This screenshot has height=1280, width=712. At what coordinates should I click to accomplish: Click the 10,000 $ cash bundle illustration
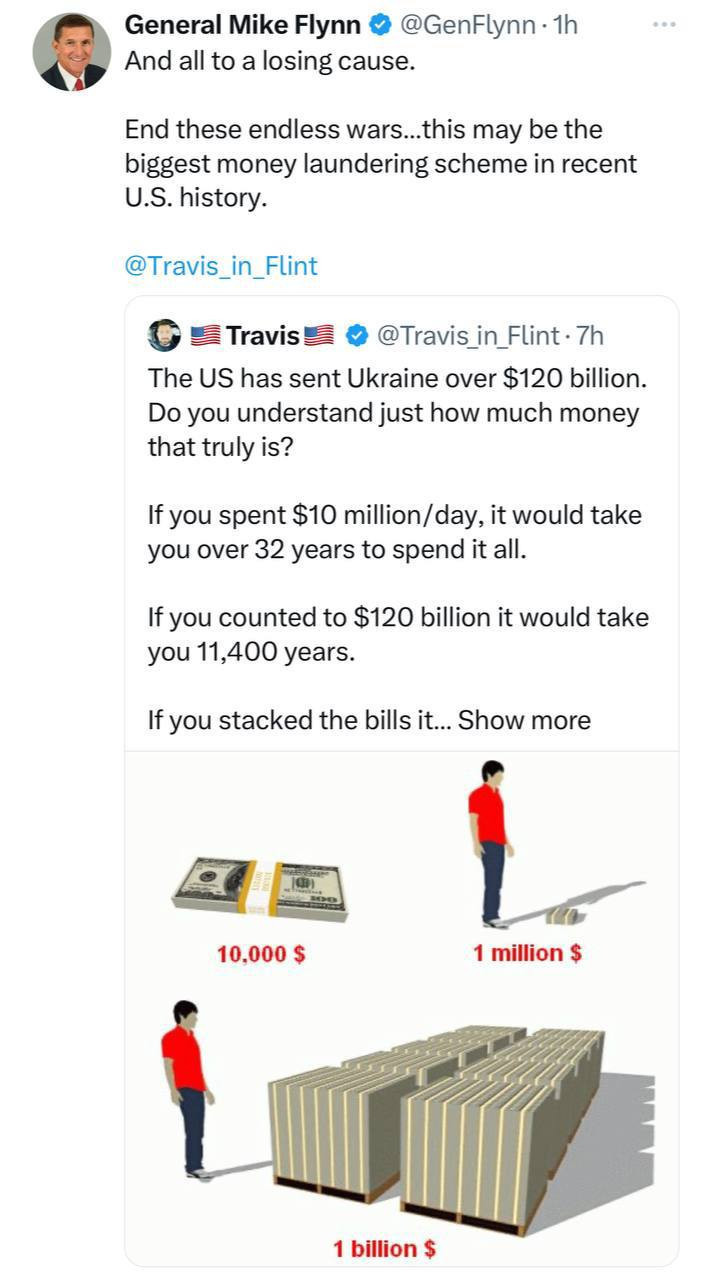(x=260, y=888)
